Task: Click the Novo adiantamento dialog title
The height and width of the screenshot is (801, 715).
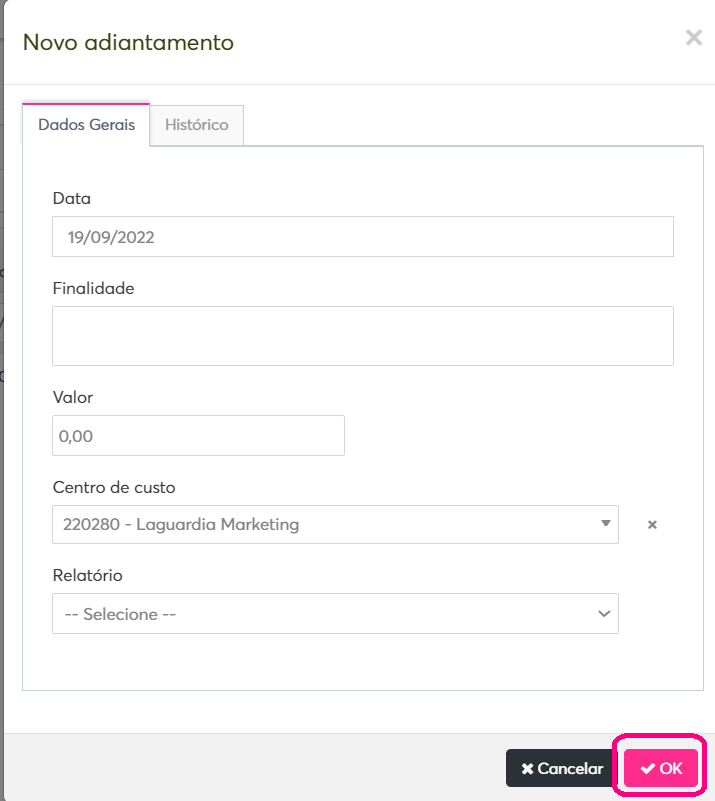Action: click(x=128, y=42)
